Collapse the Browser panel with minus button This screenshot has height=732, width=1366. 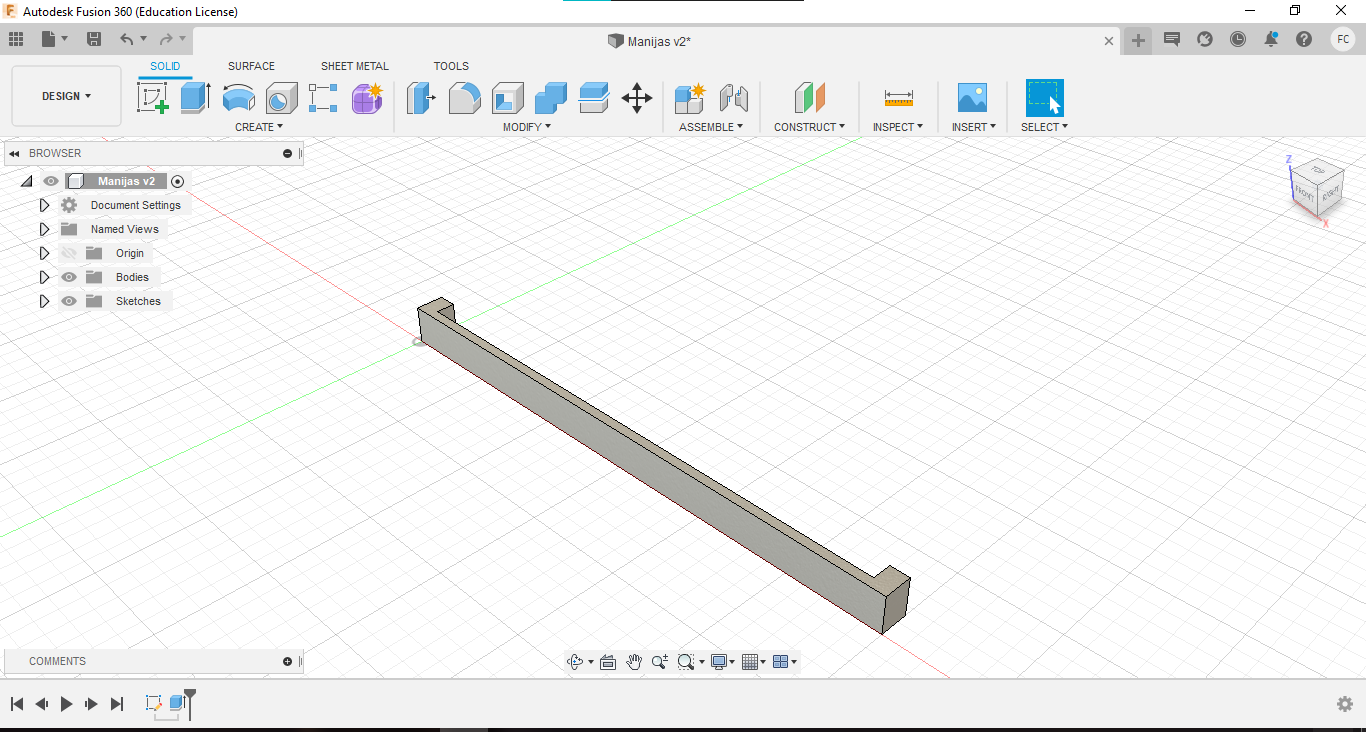click(288, 153)
